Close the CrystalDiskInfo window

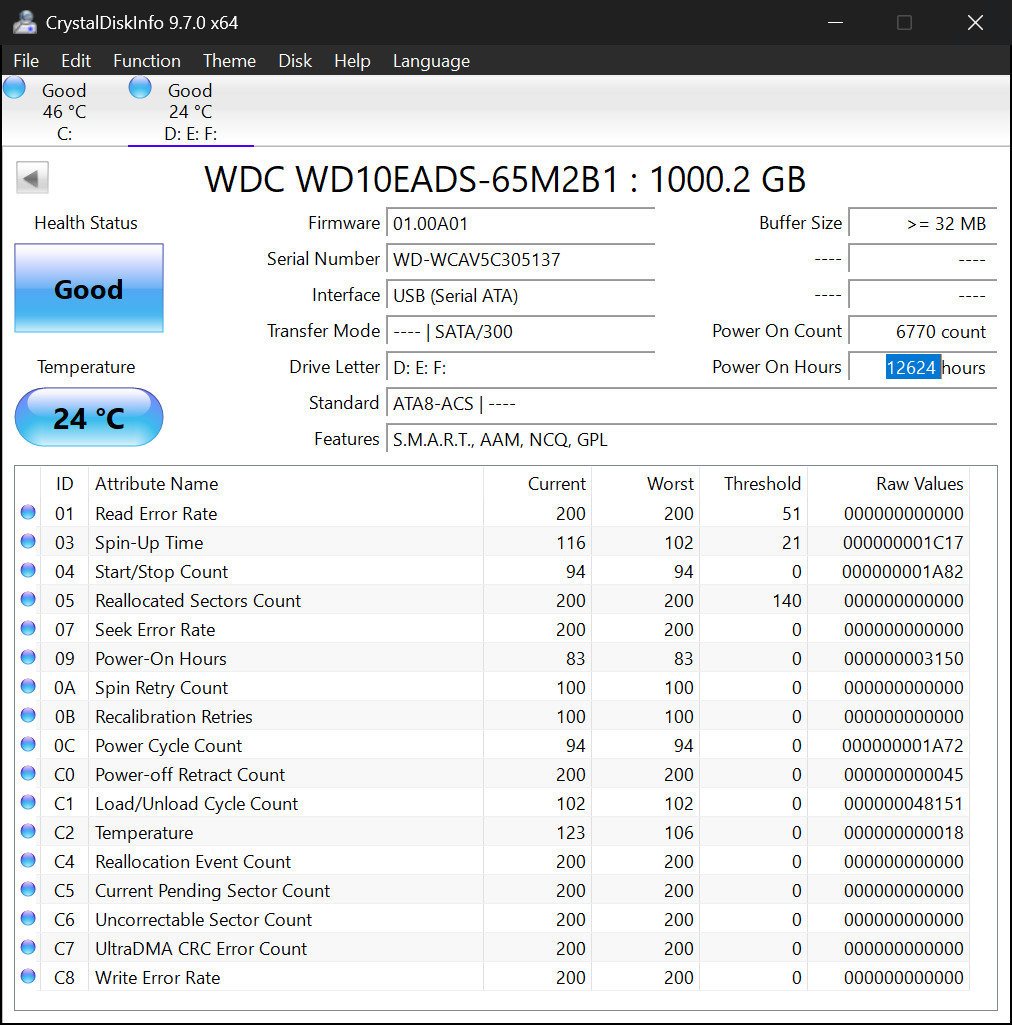975,22
